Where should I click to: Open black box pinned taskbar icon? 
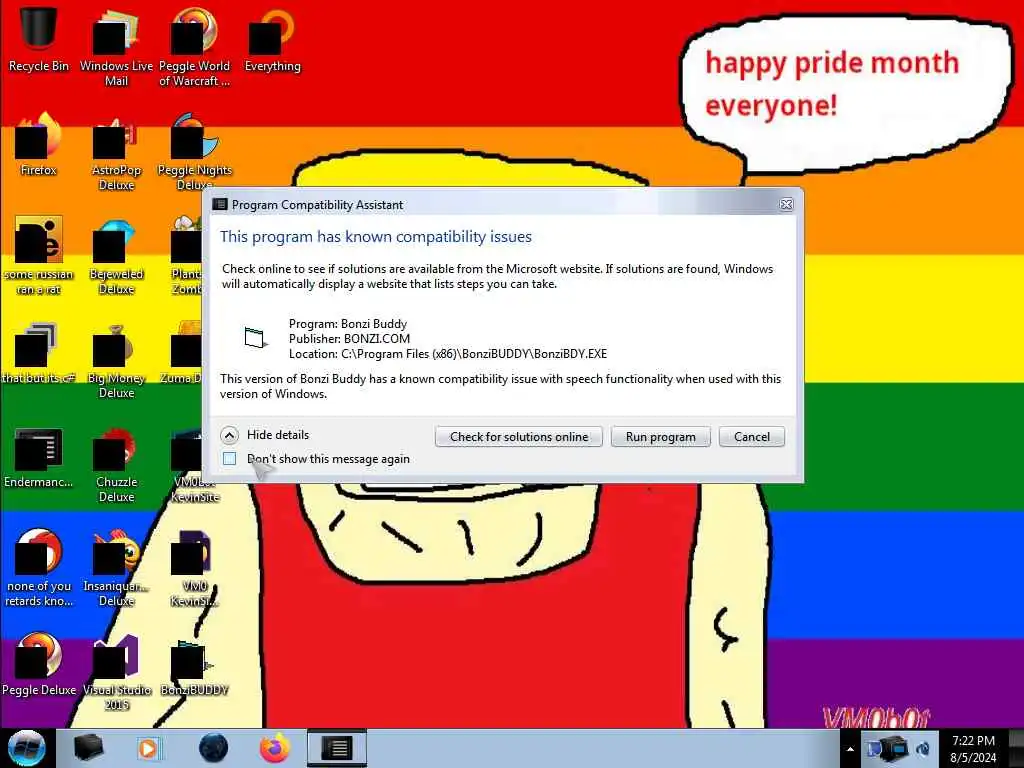[x=89, y=748]
